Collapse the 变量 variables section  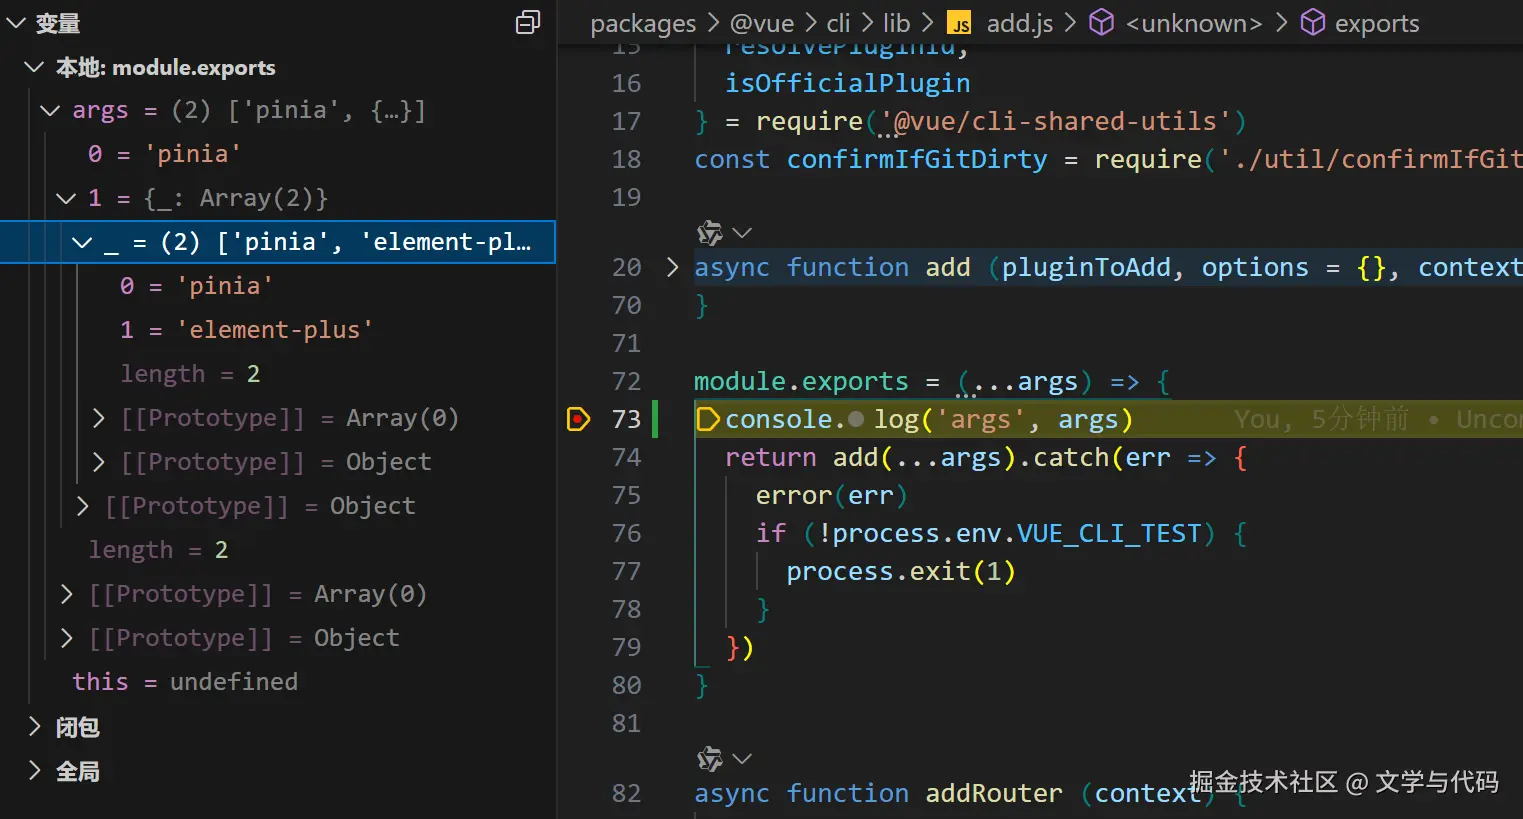pyautogui.click(x=15, y=23)
